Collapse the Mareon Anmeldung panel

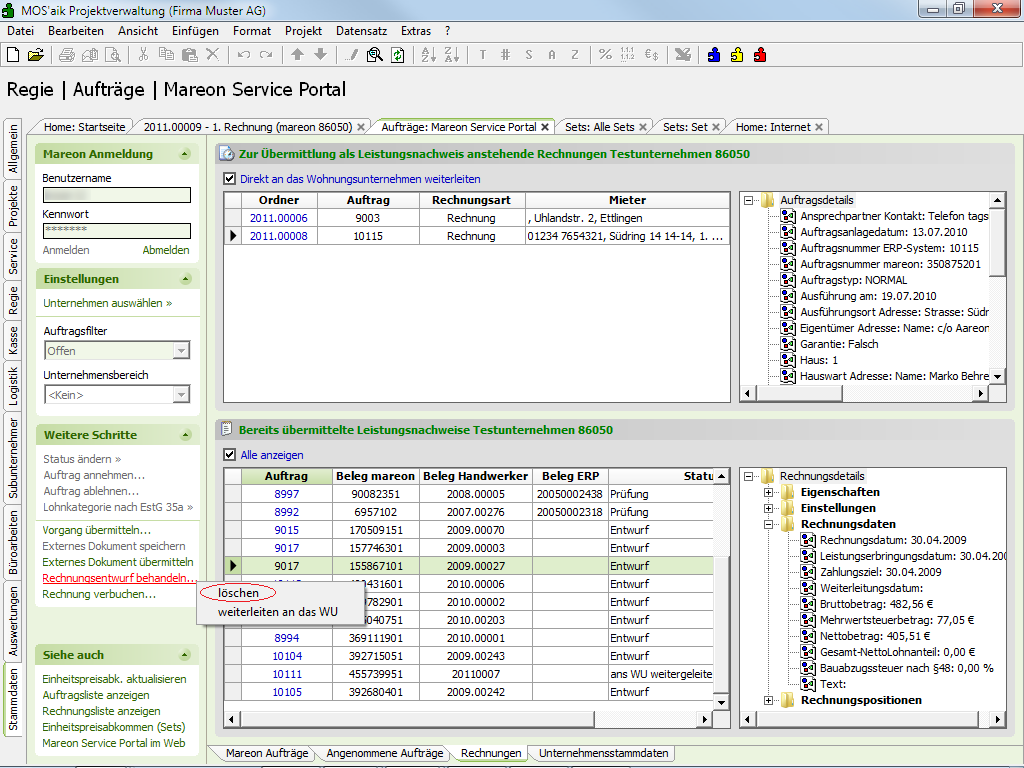(x=185, y=154)
